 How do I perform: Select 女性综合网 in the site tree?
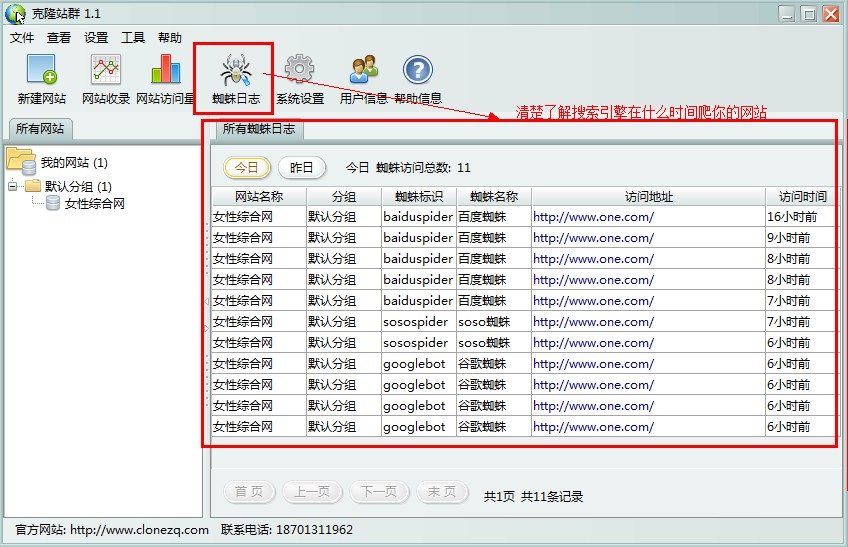[95, 204]
